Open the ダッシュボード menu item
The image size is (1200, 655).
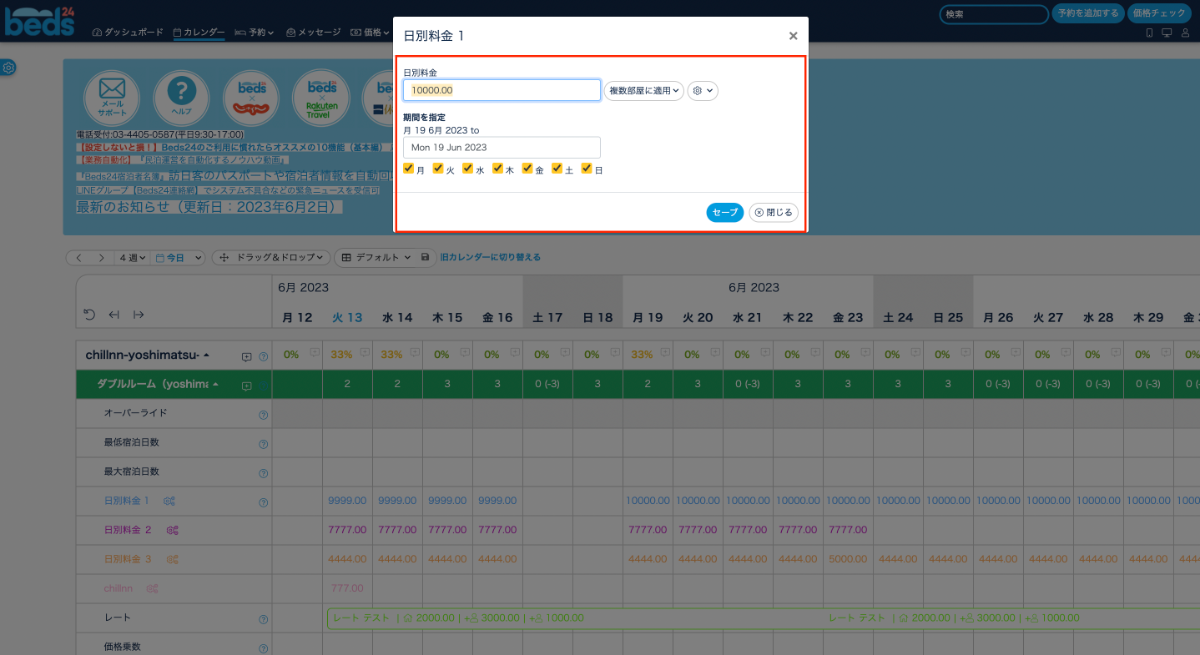pyautogui.click(x=128, y=32)
